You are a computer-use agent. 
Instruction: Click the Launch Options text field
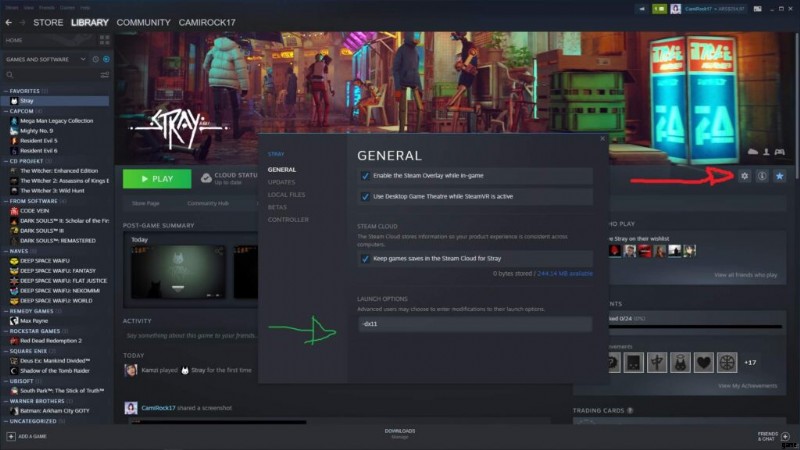(x=474, y=324)
